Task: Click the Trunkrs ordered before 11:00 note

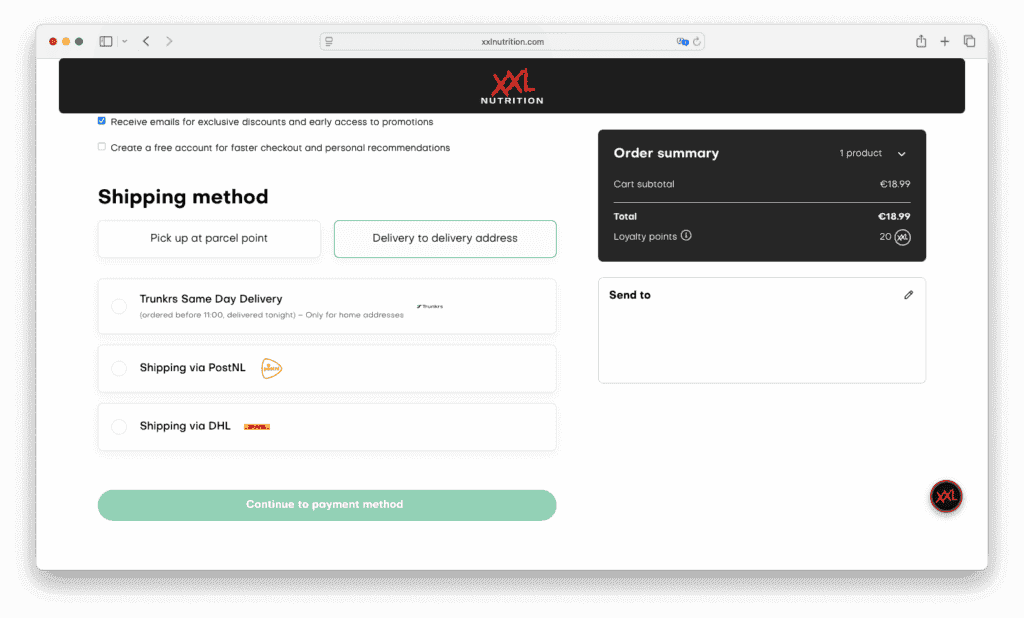Action: click(272, 315)
